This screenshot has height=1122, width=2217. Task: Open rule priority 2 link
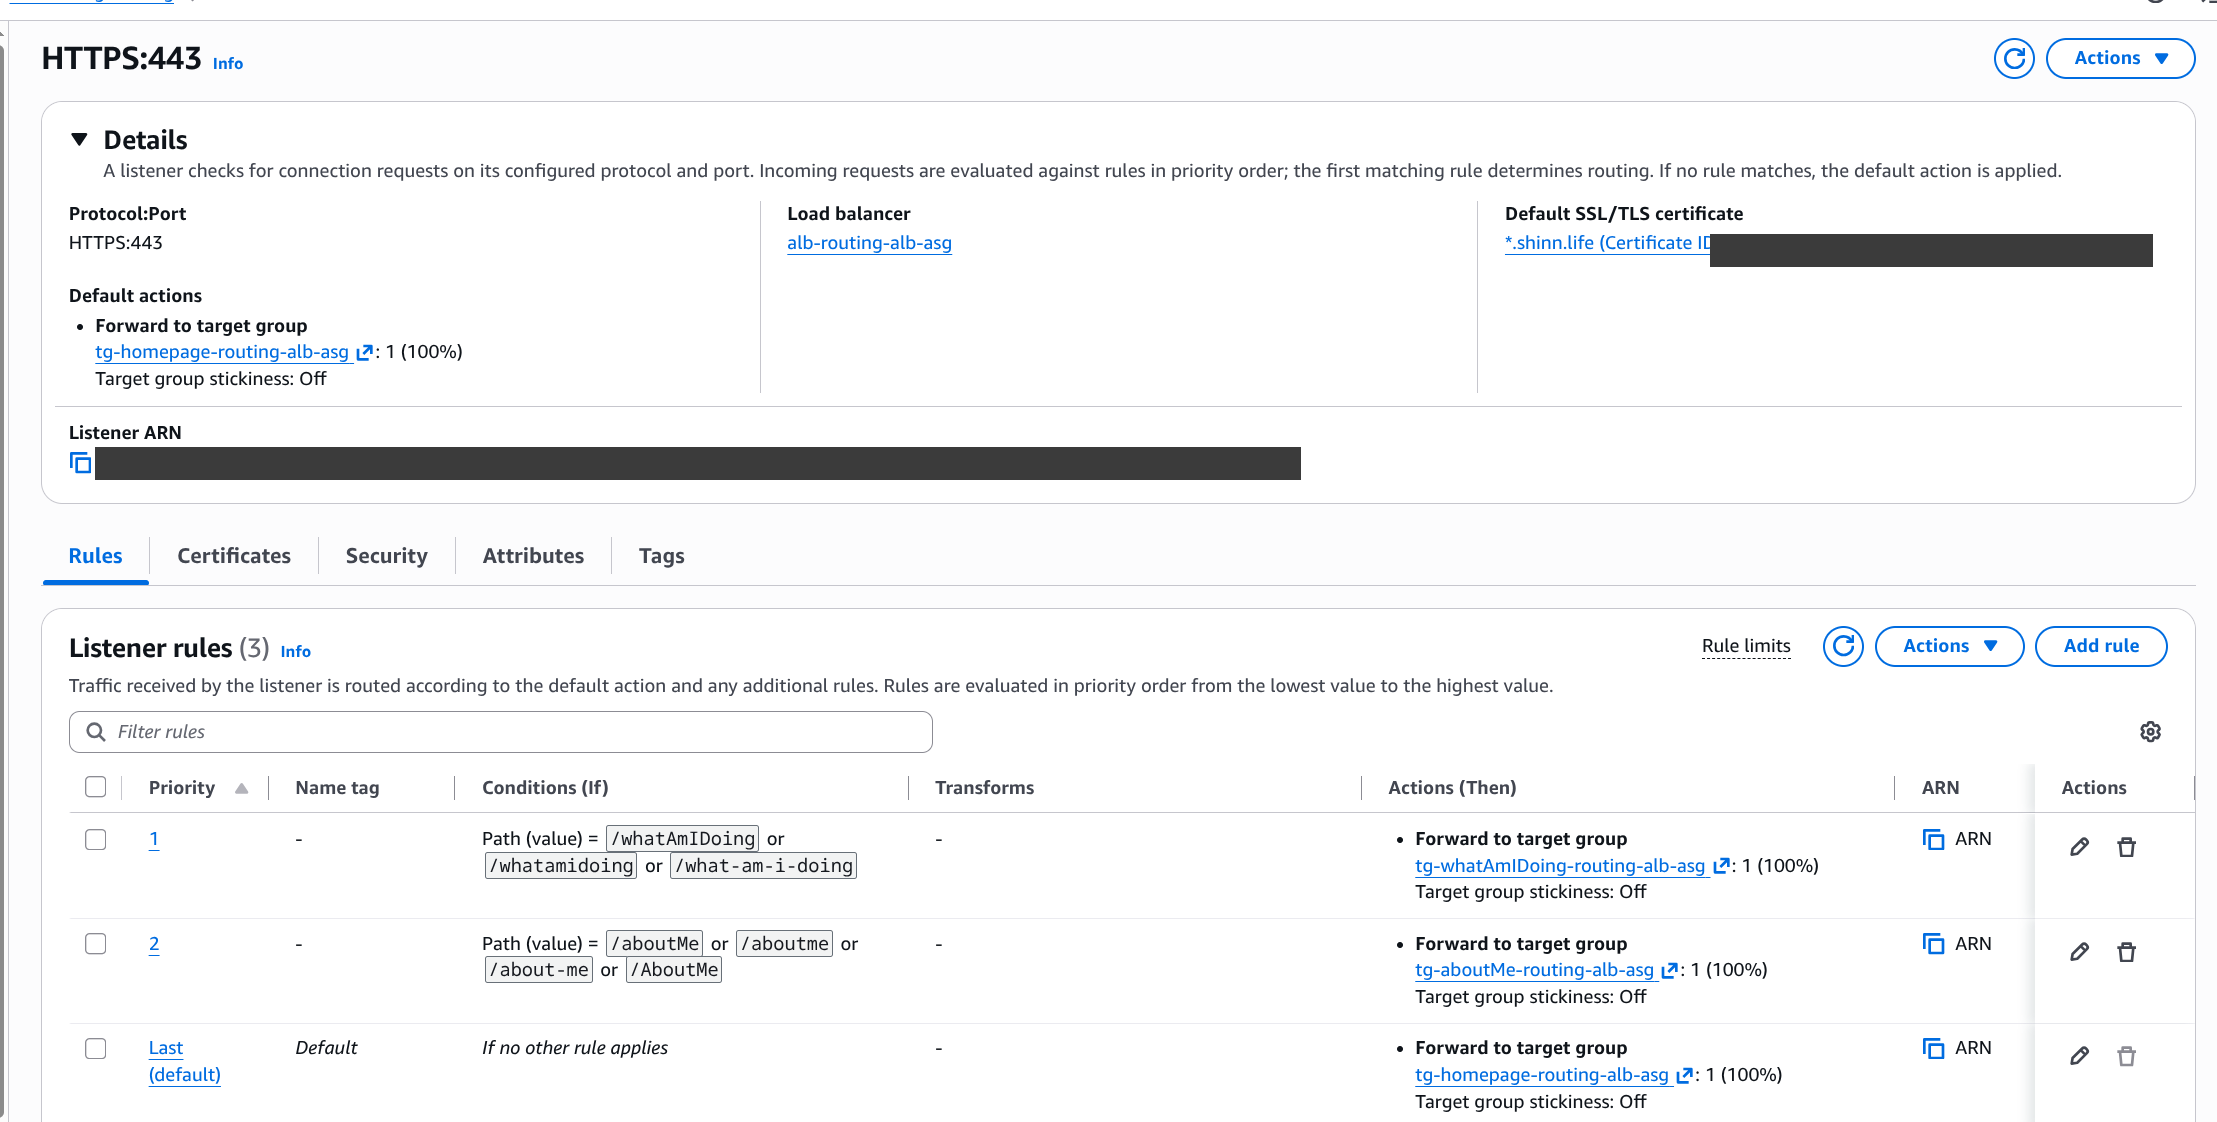tap(154, 944)
